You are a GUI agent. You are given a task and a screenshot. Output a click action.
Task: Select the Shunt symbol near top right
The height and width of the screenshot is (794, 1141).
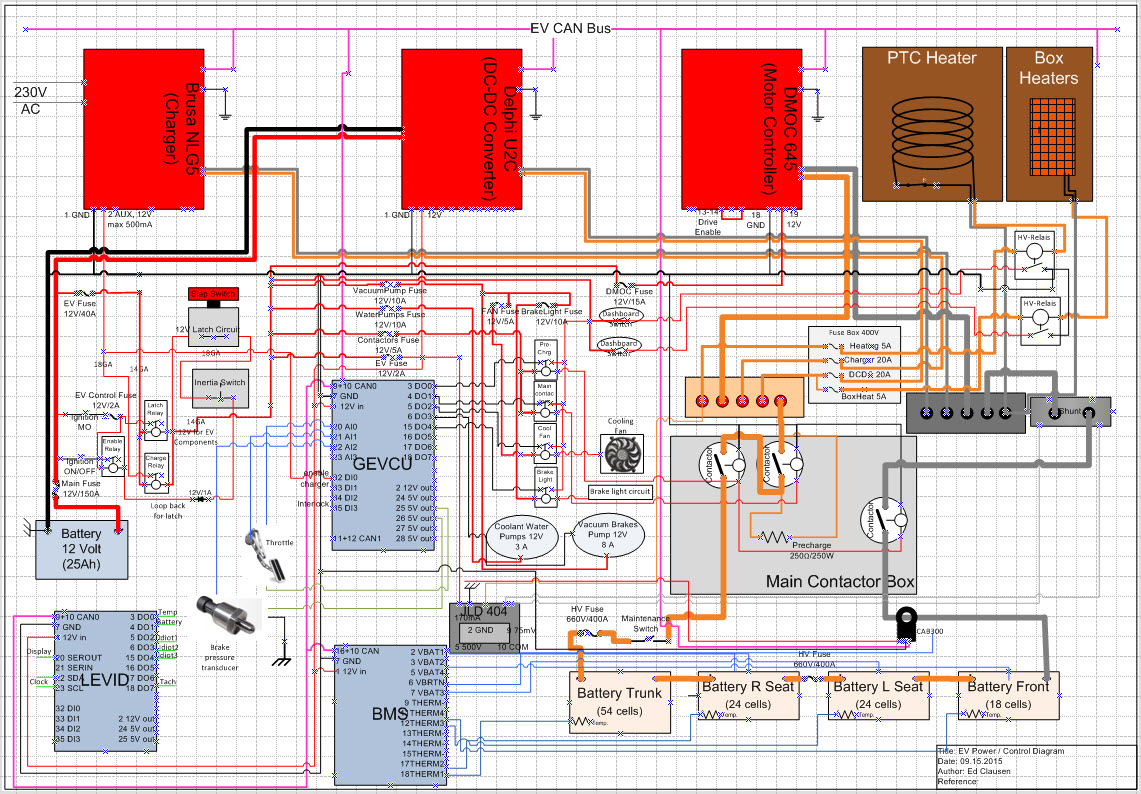(x=1070, y=410)
